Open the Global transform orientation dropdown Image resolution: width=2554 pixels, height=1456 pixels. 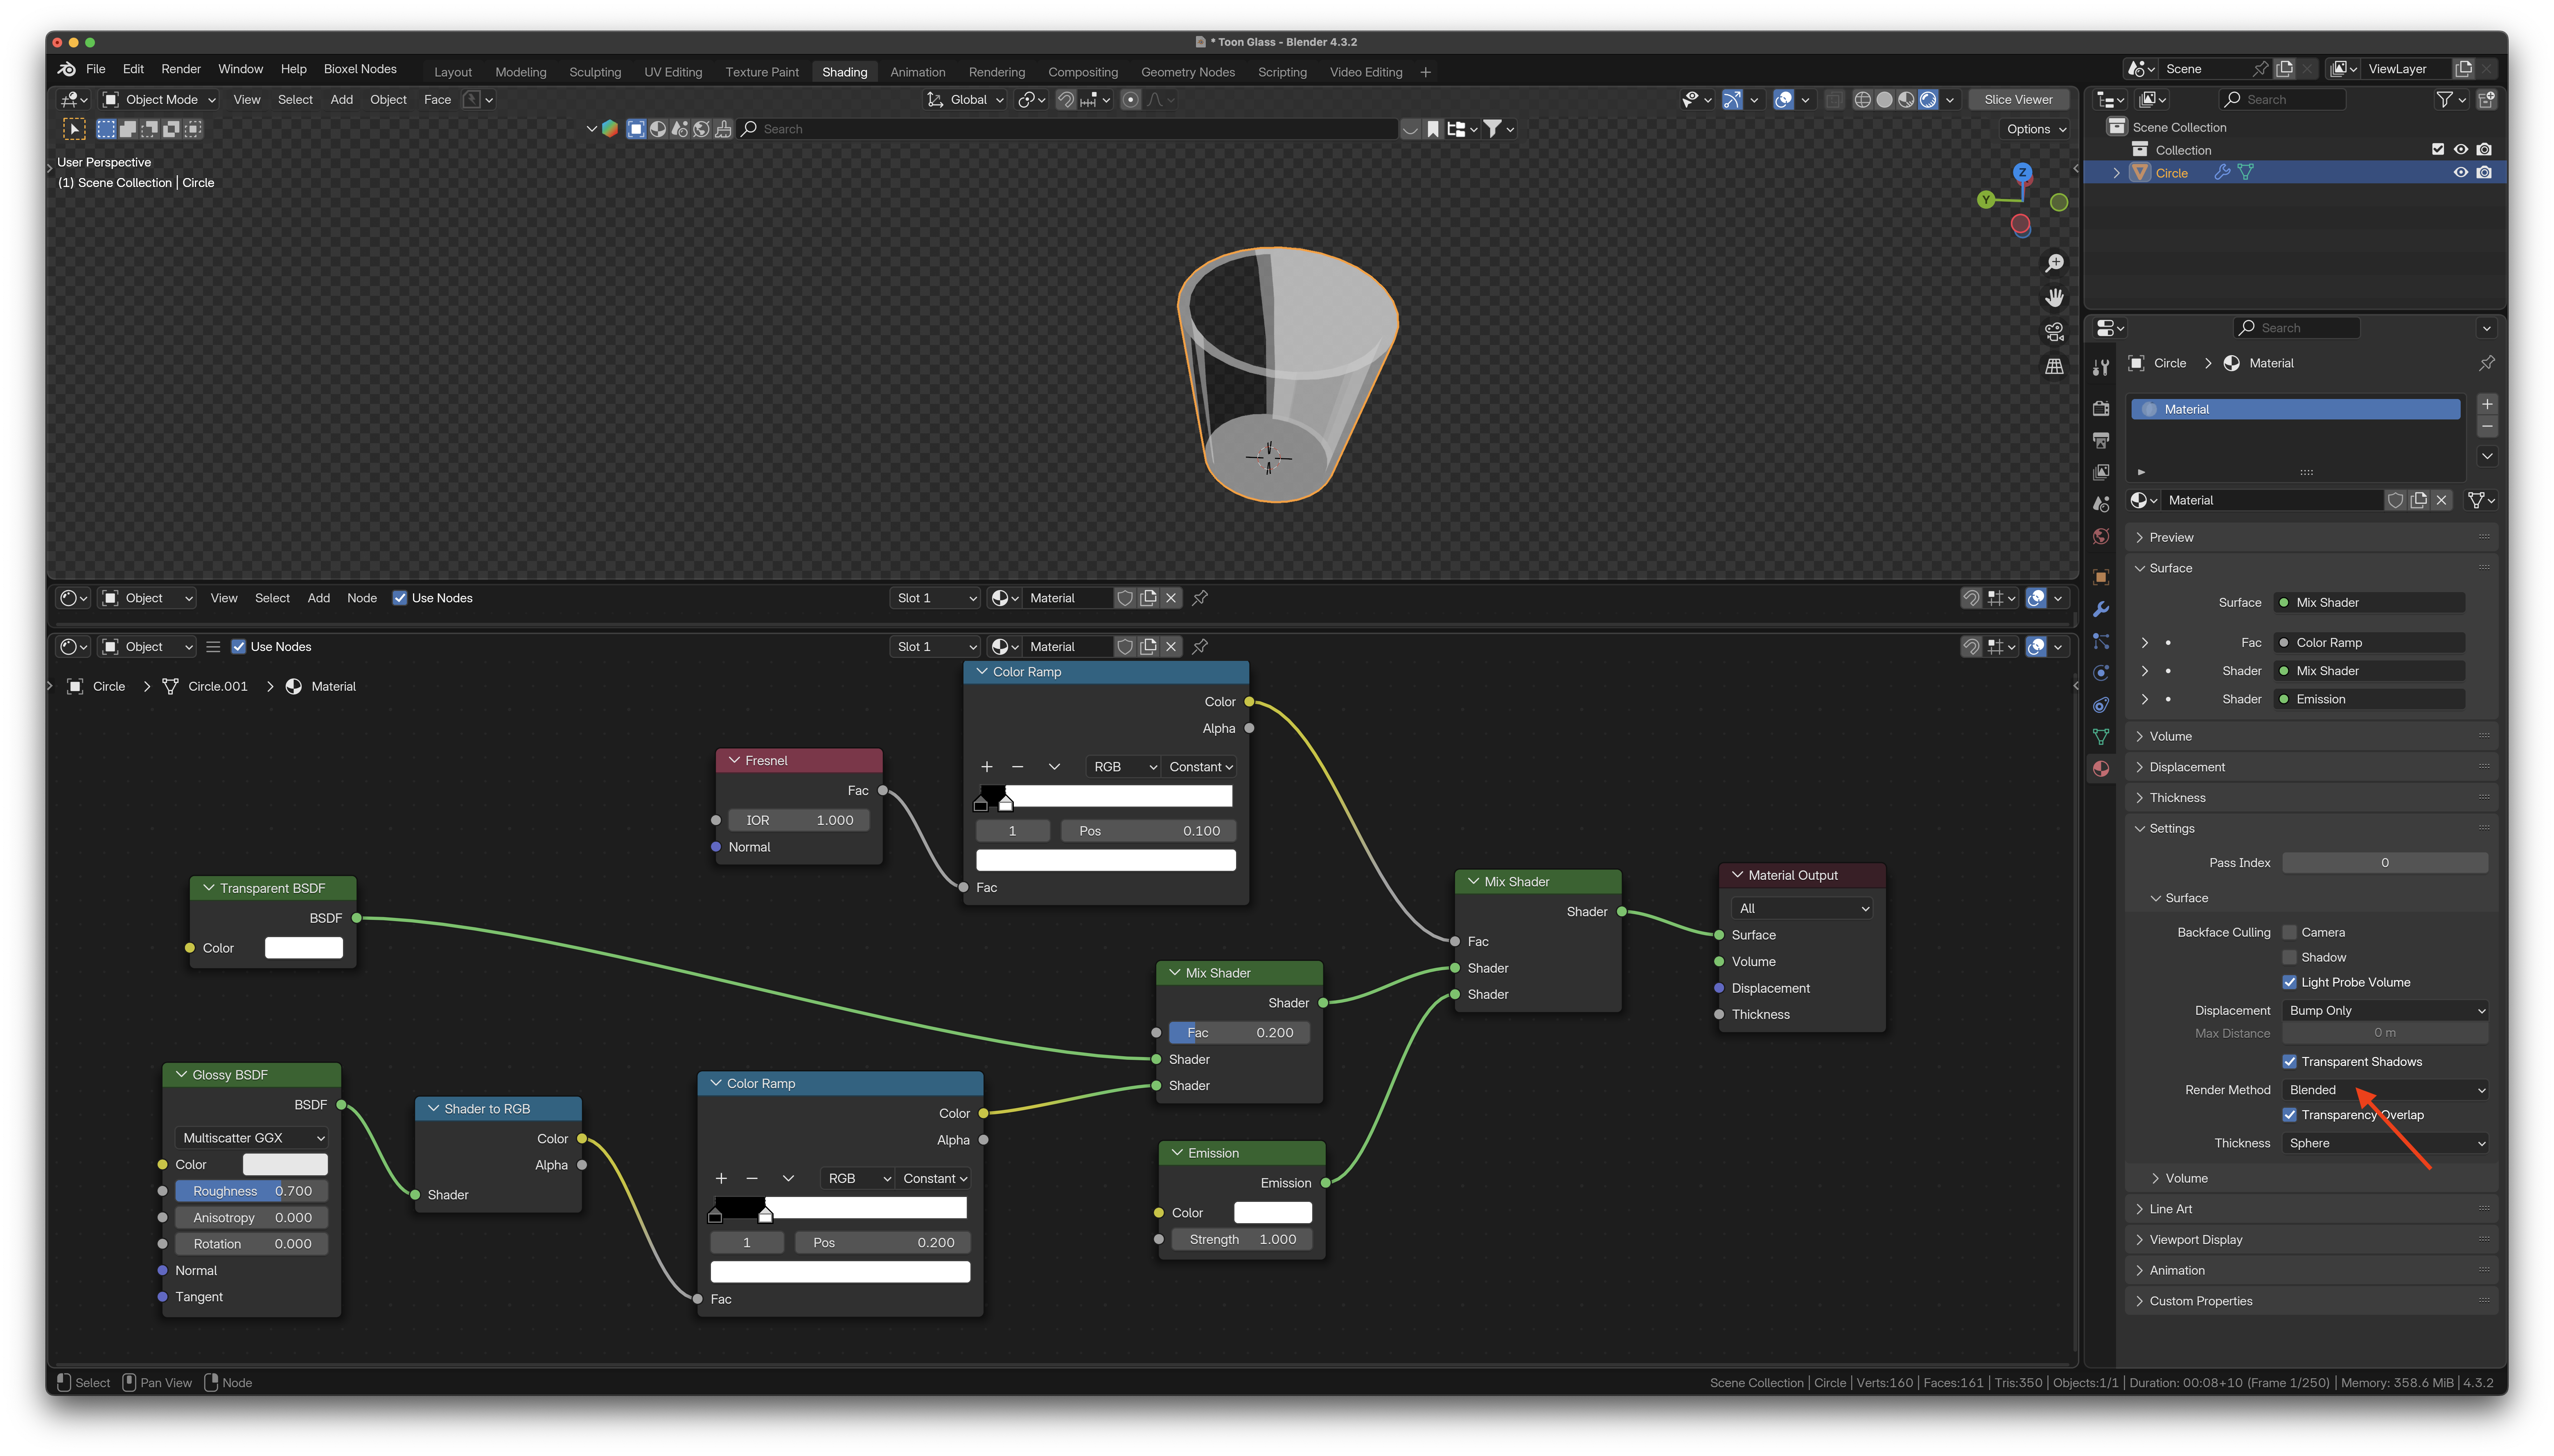(965, 100)
